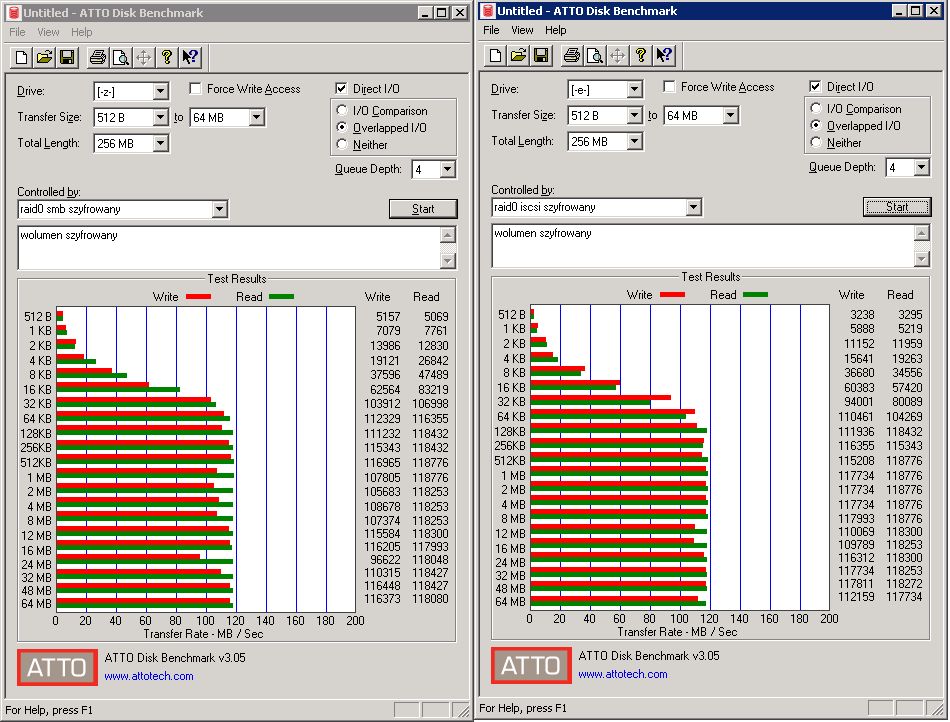Open Print Preview in left window toolbar
Image resolution: width=950 pixels, height=722 pixels.
coord(121,57)
